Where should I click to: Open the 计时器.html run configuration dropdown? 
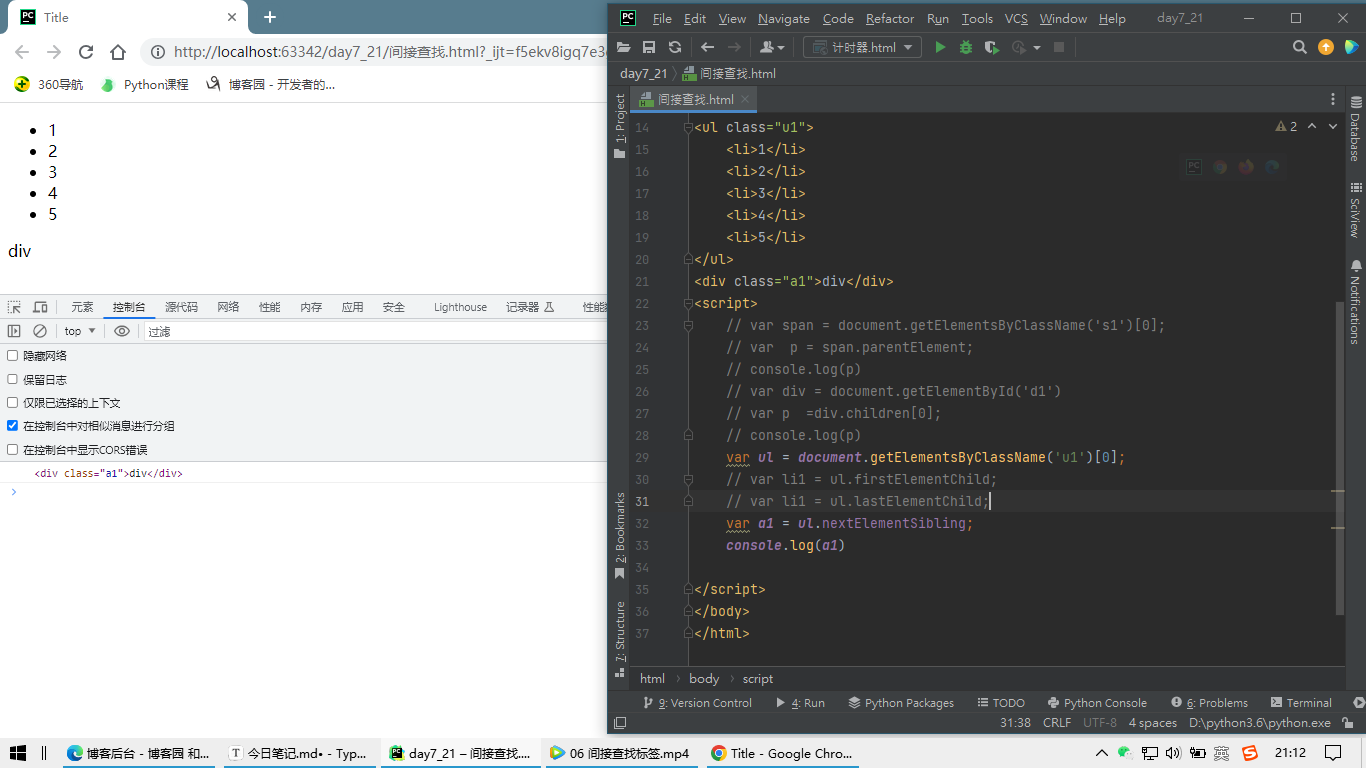[x=863, y=47]
